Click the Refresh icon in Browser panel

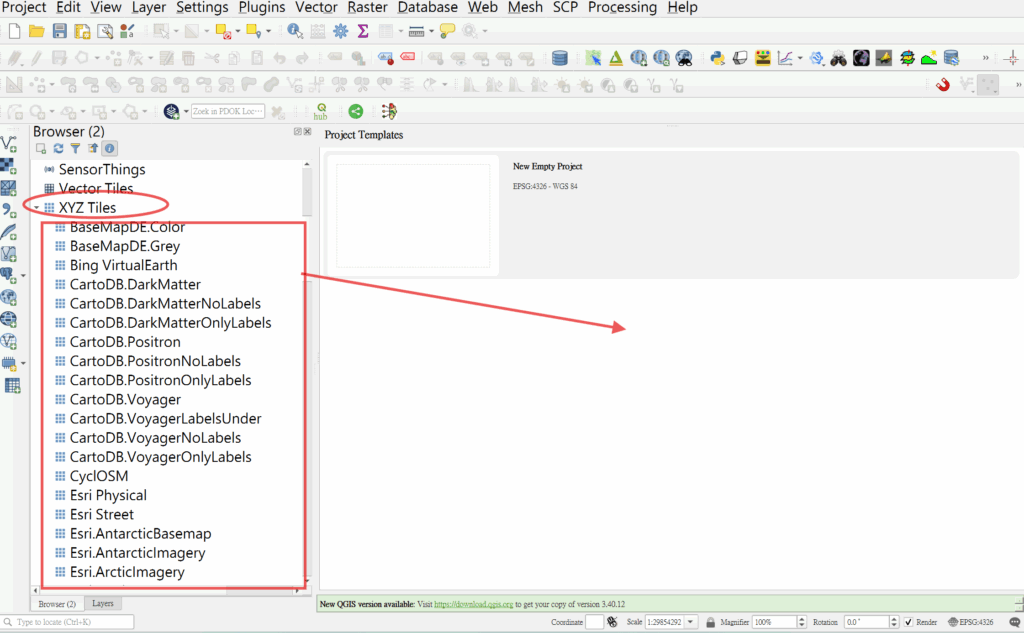[x=59, y=148]
